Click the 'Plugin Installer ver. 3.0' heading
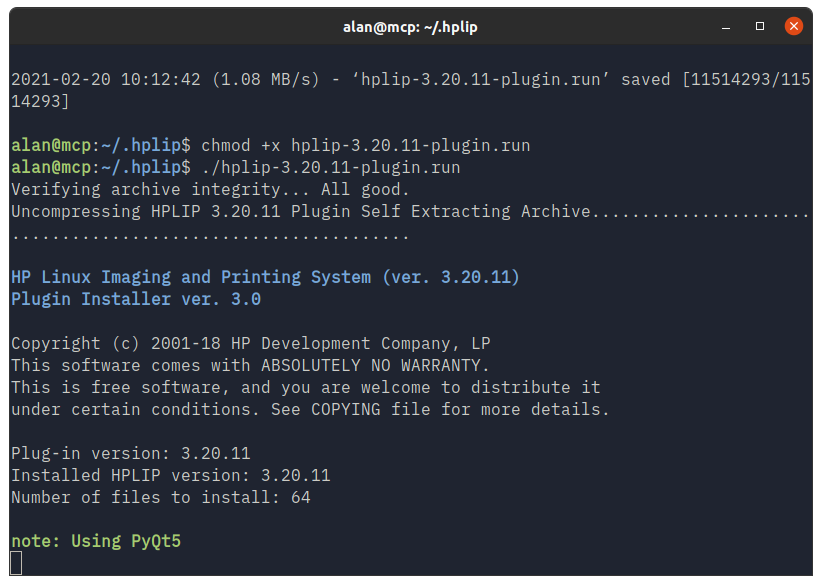The height and width of the screenshot is (585, 822). [x=136, y=299]
